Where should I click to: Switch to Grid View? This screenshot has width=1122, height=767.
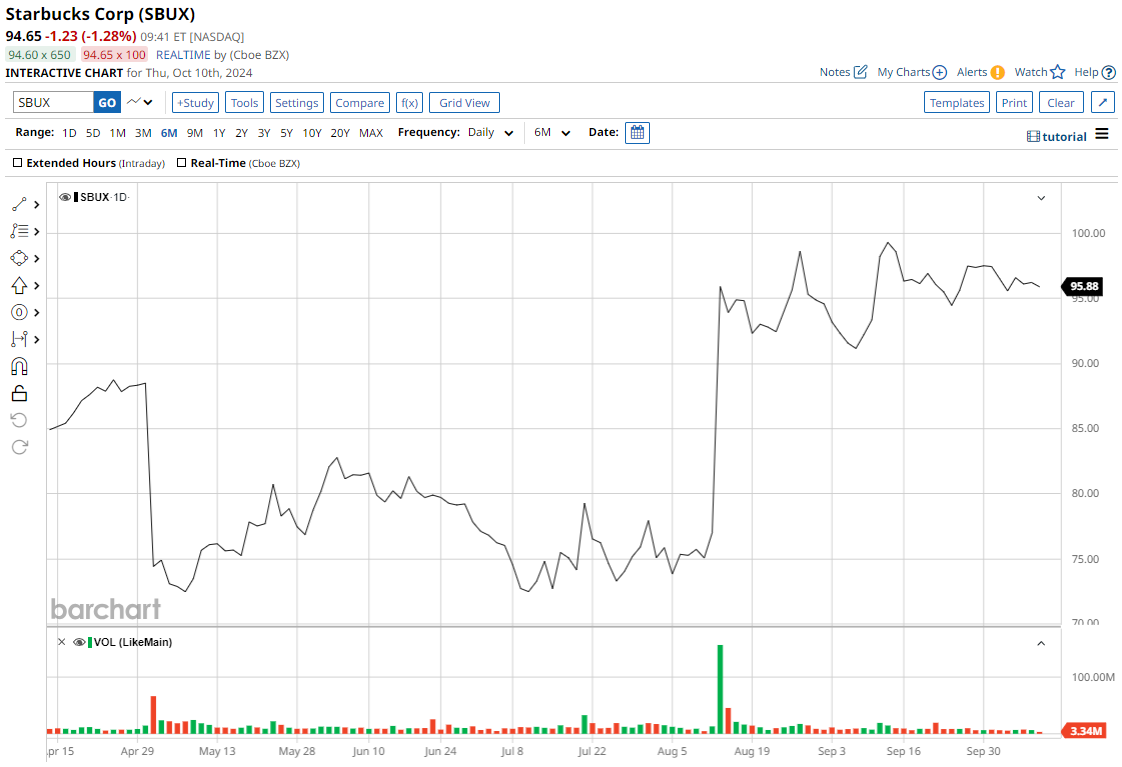pyautogui.click(x=464, y=102)
